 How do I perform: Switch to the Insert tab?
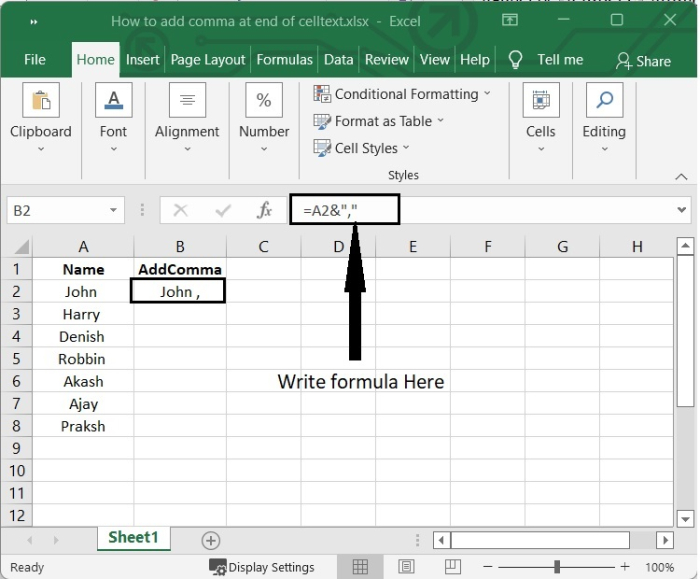[142, 59]
